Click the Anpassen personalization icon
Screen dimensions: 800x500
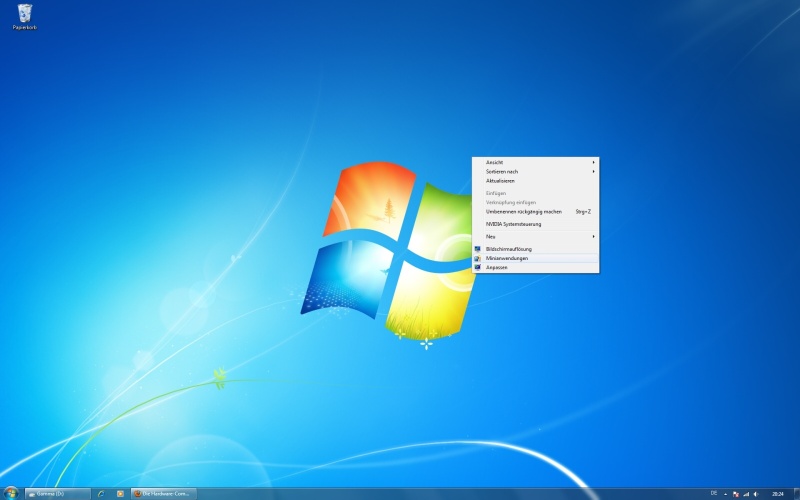(478, 267)
